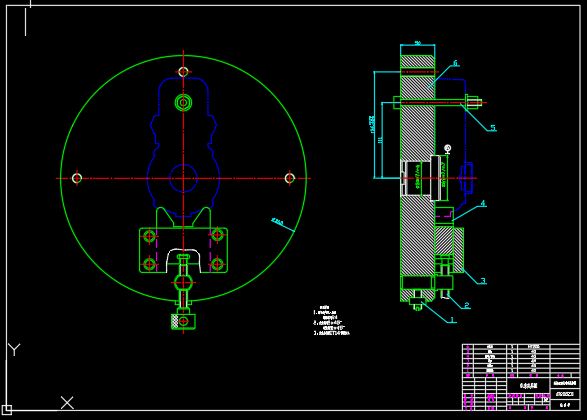
Task: Select the top width dimension of section view
Action: pyautogui.click(x=418, y=43)
